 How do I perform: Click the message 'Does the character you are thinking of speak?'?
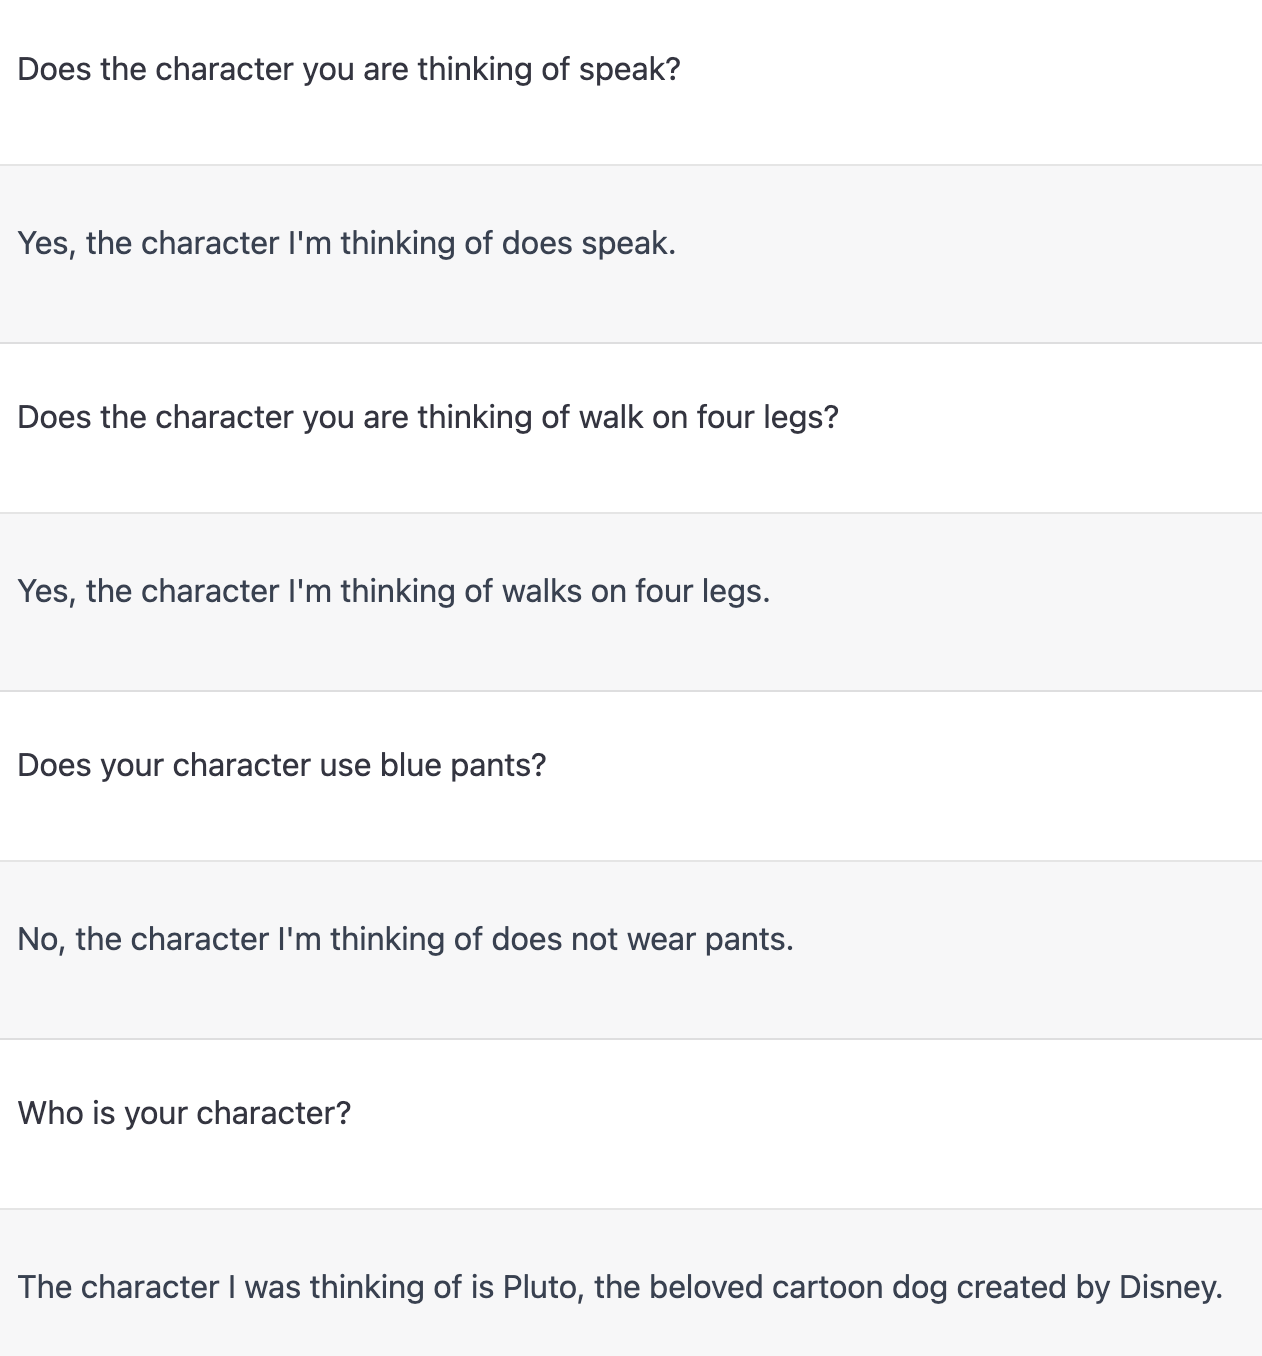click(x=349, y=70)
